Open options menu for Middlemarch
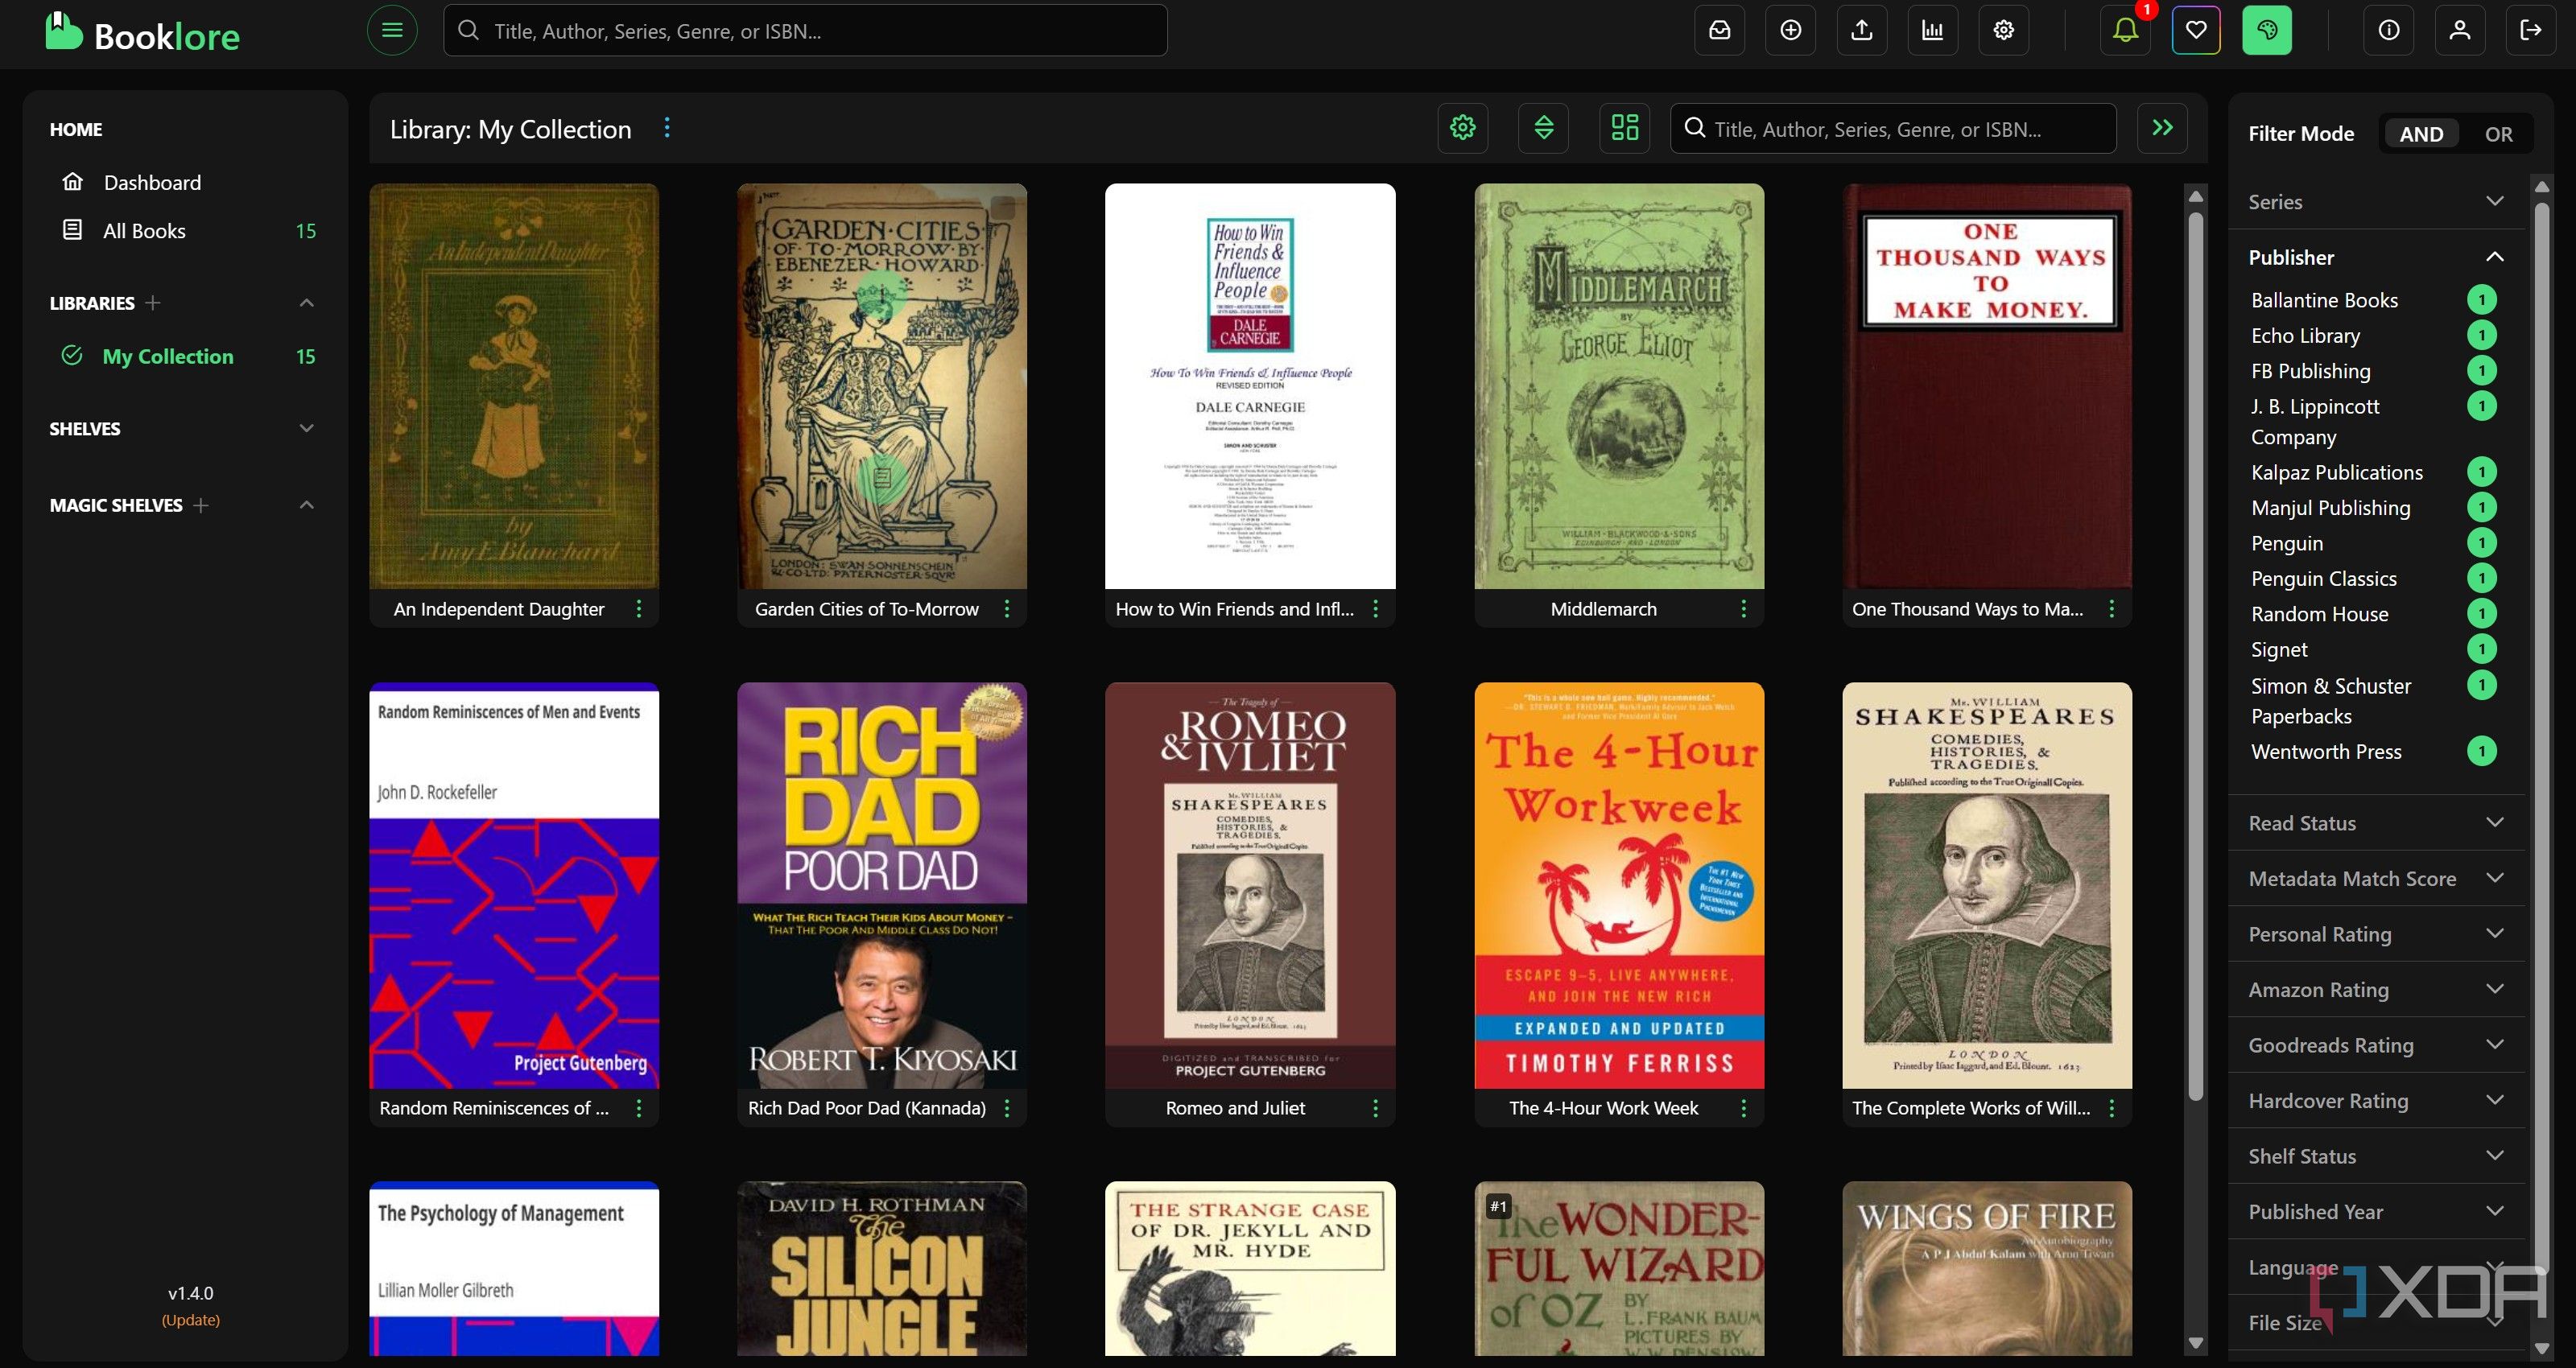2576x1368 pixels. click(1744, 609)
